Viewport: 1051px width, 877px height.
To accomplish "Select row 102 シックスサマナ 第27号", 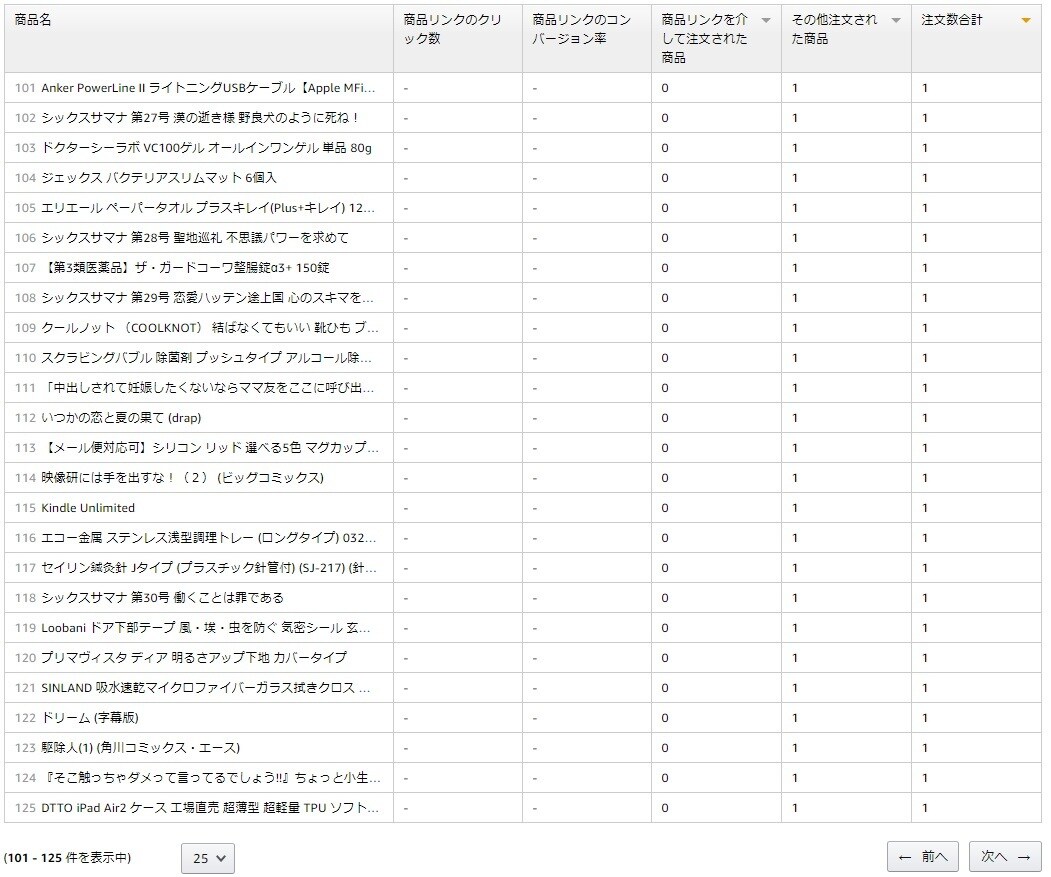I will tap(523, 118).
